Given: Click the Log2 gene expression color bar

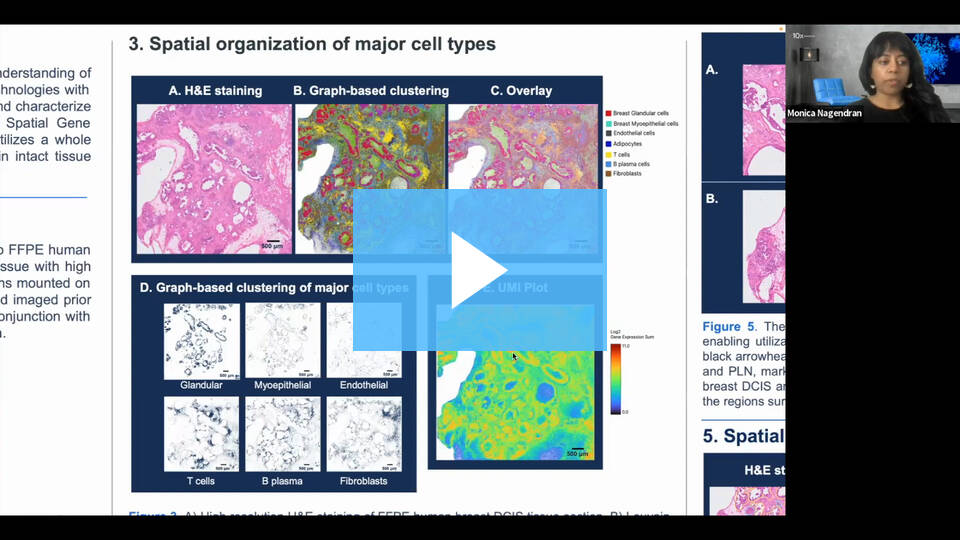Looking at the screenshot, I should 615,380.
